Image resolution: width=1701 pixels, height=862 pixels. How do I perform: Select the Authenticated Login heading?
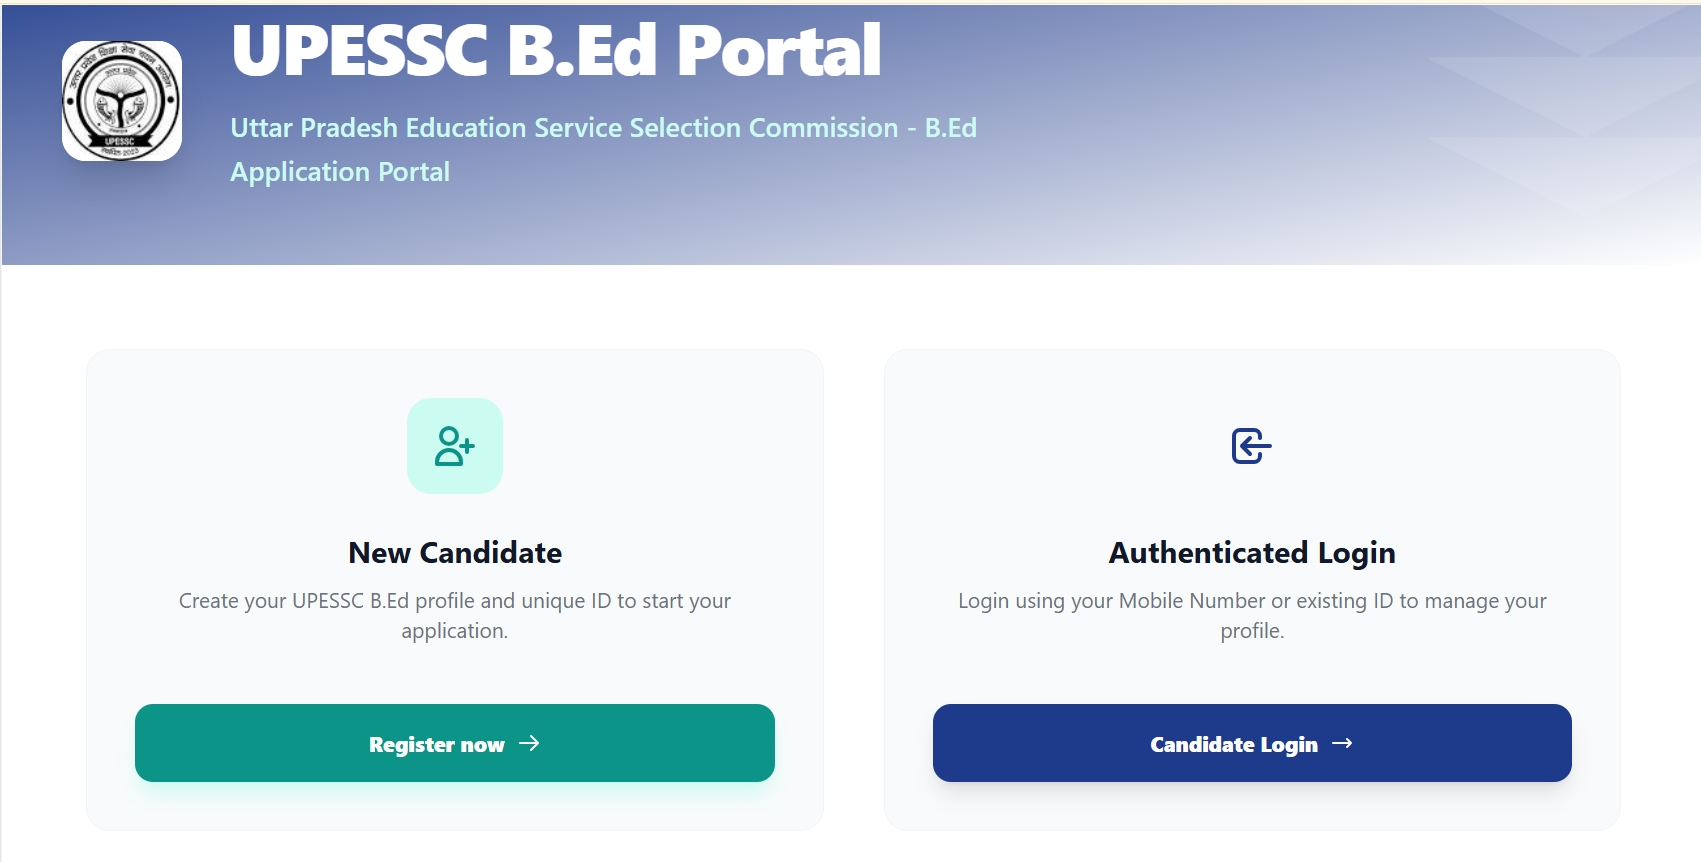(1251, 552)
